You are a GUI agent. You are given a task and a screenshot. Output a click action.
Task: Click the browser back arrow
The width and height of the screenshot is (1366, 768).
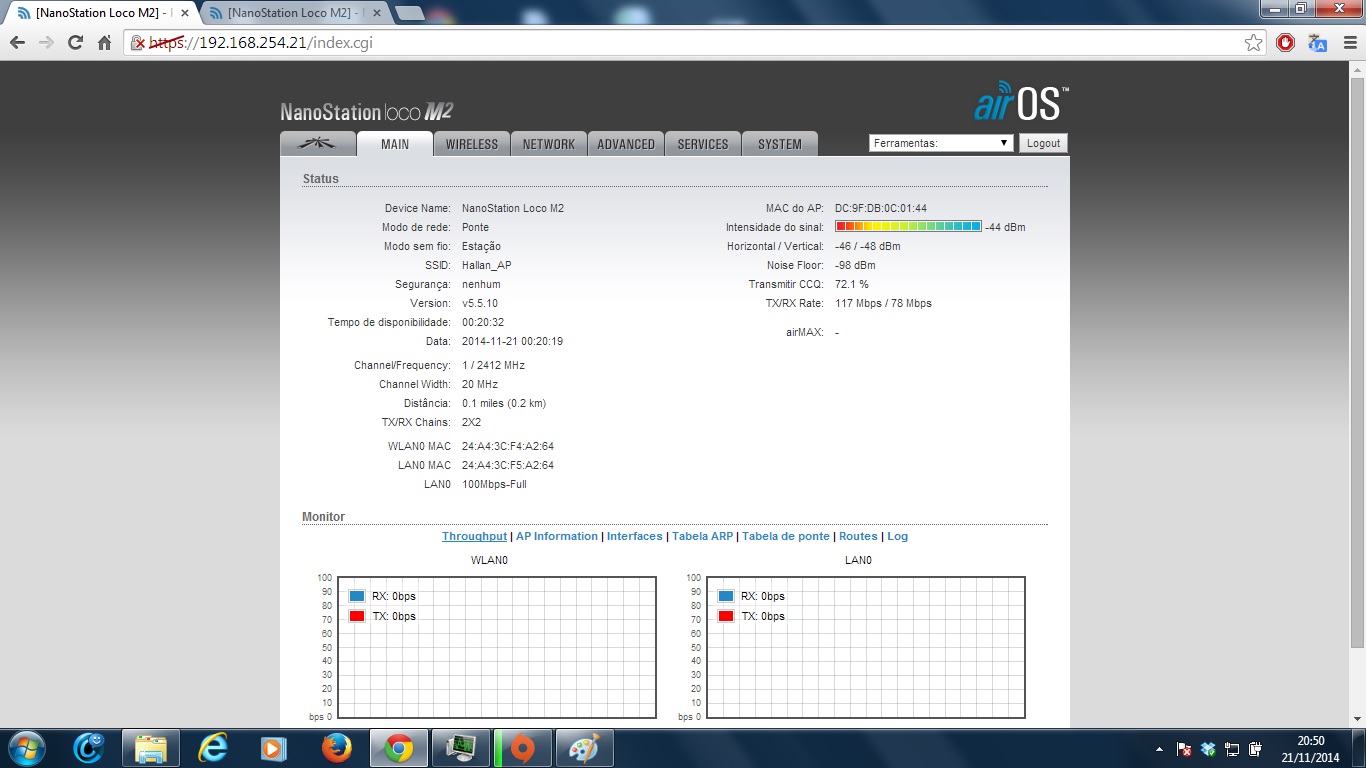point(17,43)
